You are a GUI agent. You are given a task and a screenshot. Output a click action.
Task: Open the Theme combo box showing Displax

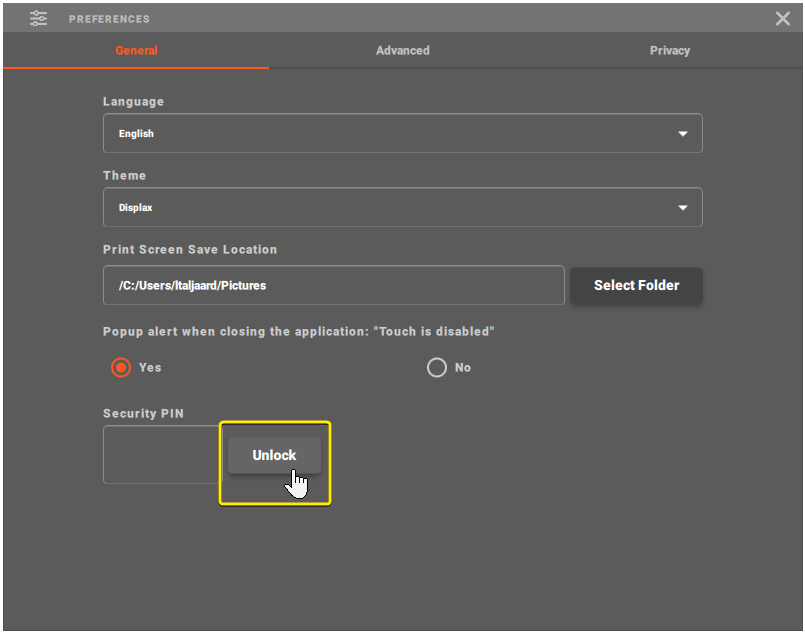point(390,208)
